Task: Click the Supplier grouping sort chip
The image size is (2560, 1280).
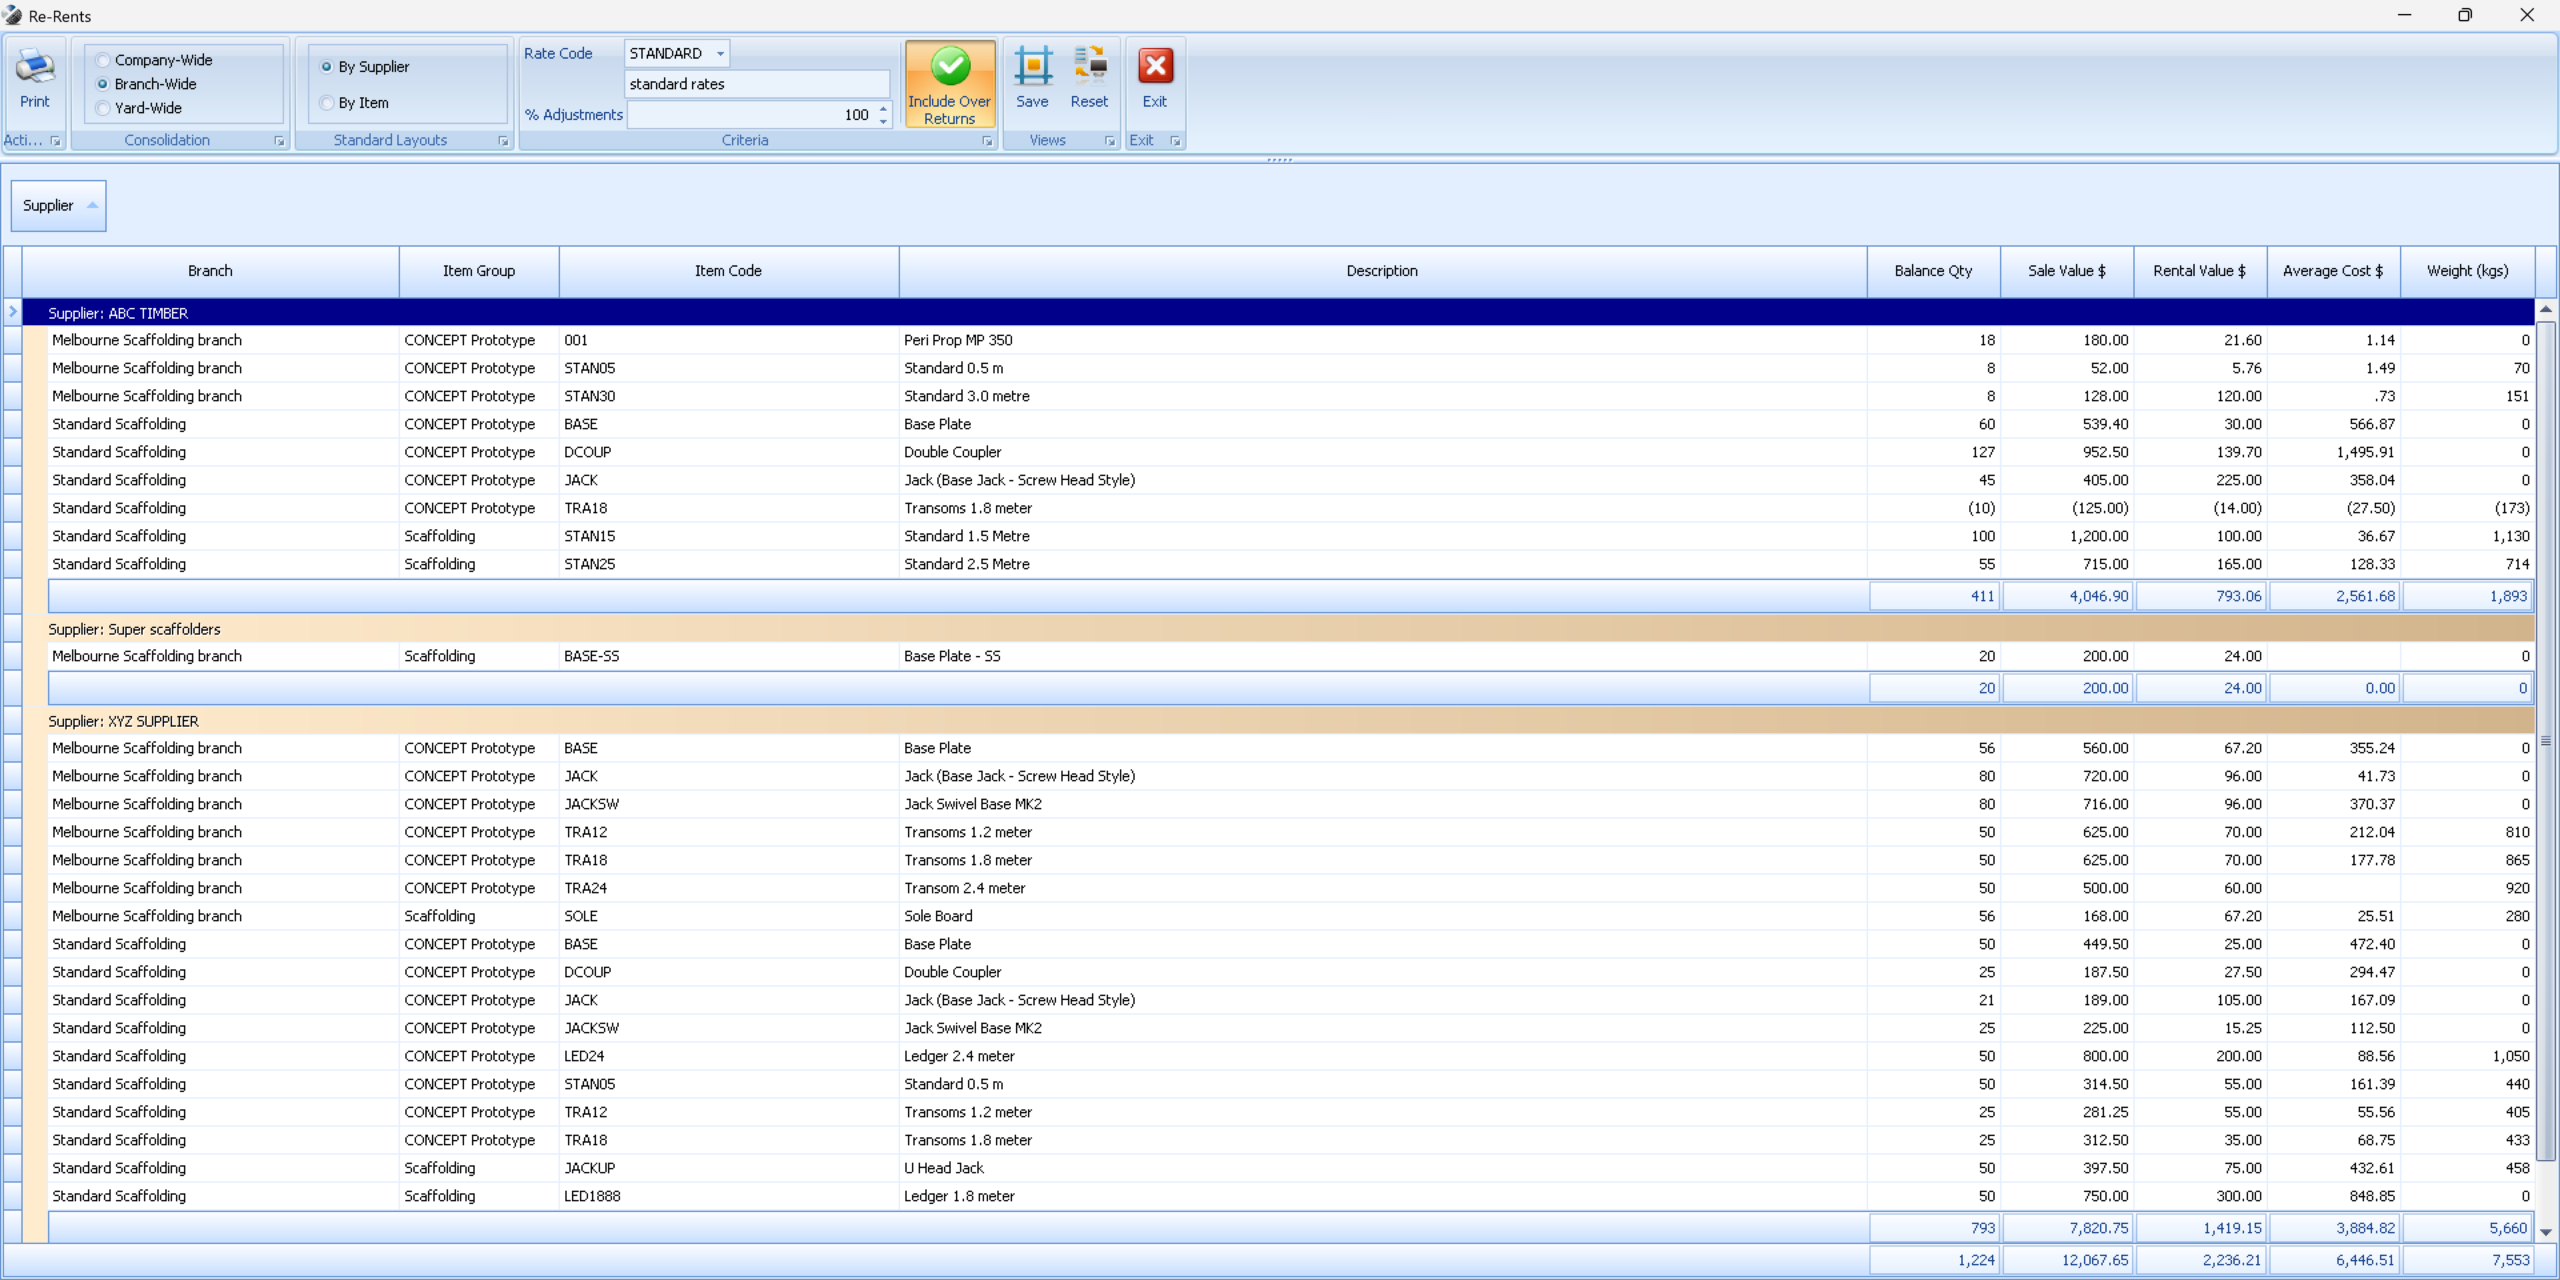Action: point(58,206)
